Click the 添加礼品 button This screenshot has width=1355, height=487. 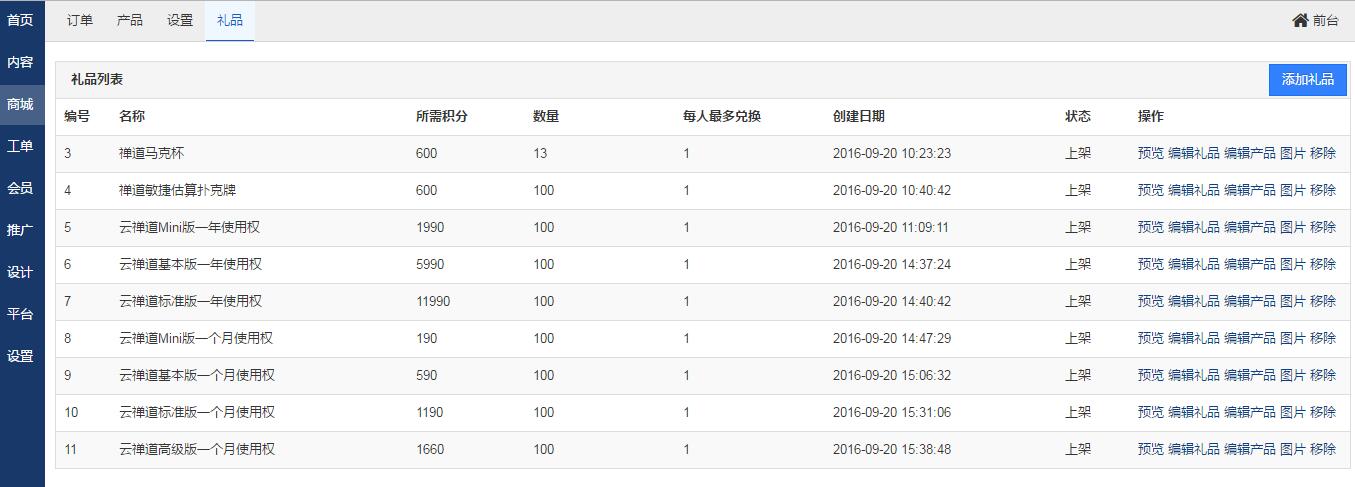(1307, 80)
